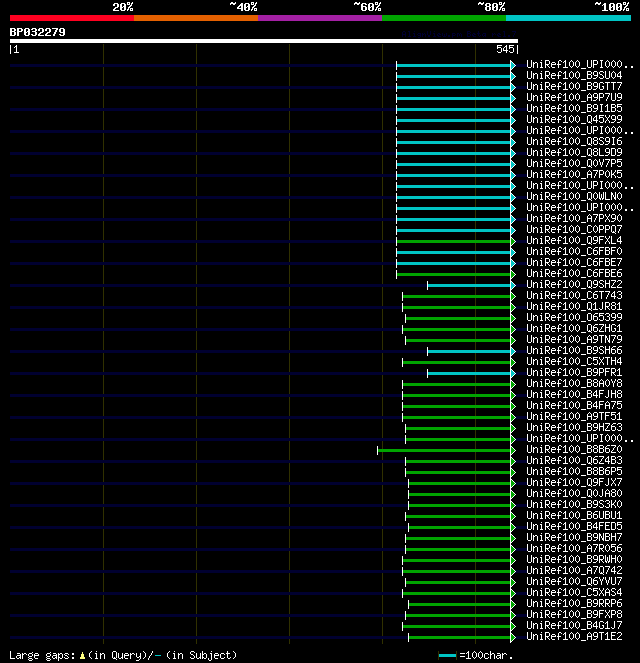
Task: Select the UniRef100_B4FED5 label
Action: pyautogui.click(x=574, y=526)
